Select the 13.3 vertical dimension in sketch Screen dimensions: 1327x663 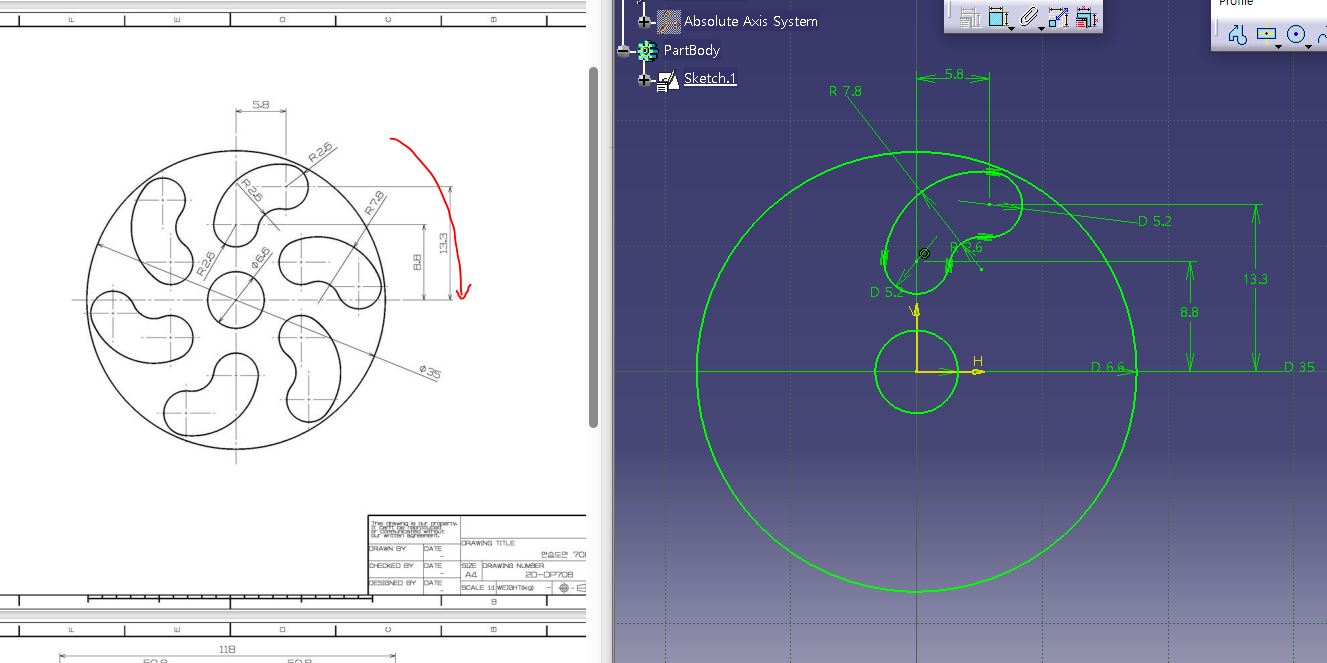tap(1255, 279)
